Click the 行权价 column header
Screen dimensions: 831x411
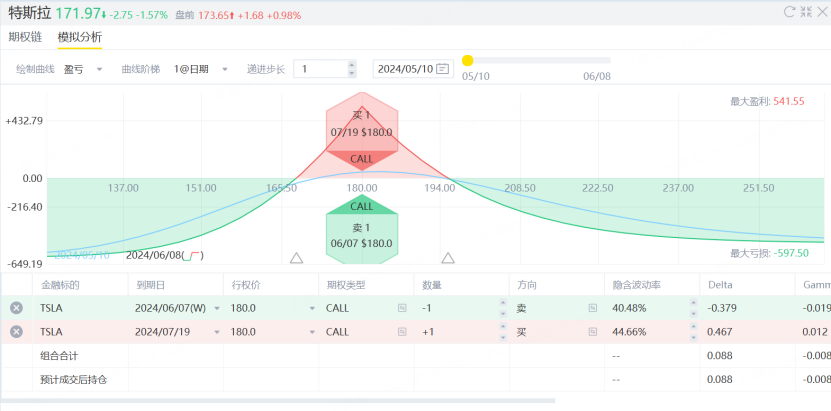[245, 285]
